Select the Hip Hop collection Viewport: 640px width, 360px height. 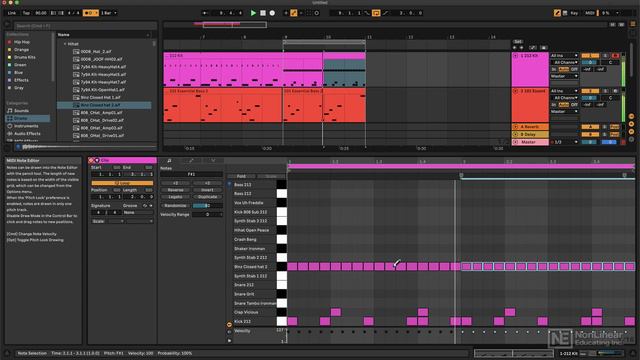tap(22, 42)
